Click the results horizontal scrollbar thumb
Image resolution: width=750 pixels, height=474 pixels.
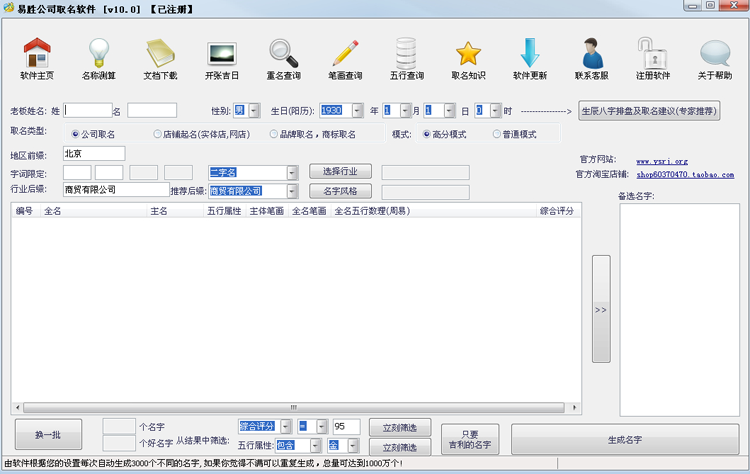click(294, 408)
